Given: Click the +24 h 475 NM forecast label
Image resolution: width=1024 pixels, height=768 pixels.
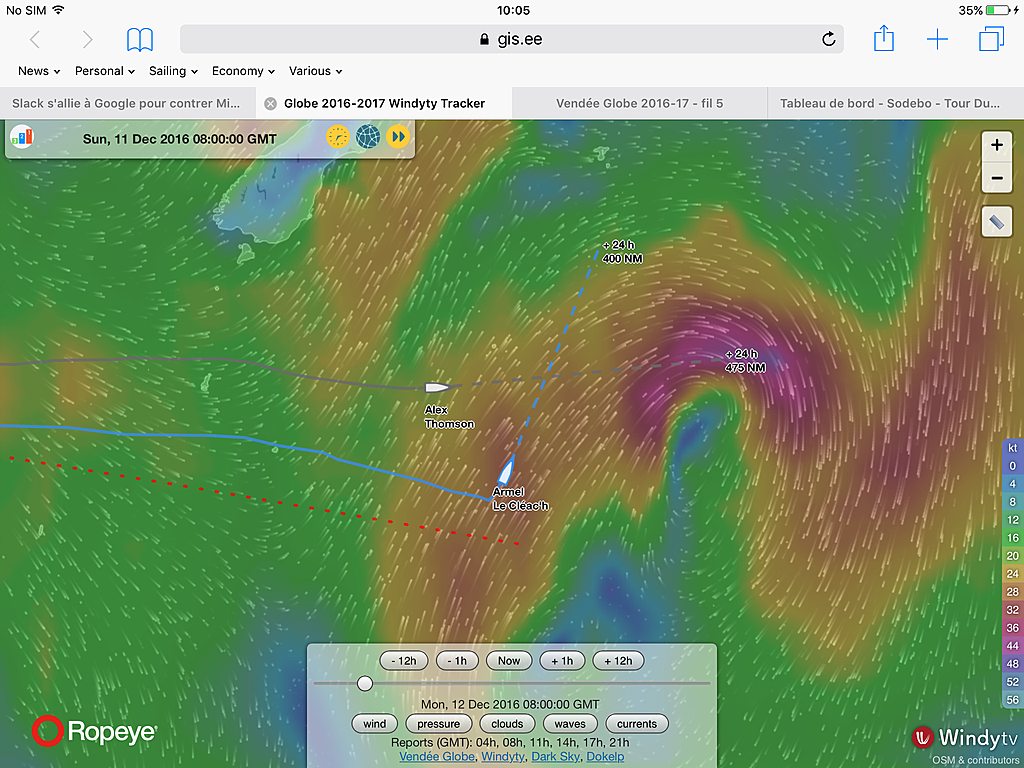Looking at the screenshot, I should pos(745,361).
